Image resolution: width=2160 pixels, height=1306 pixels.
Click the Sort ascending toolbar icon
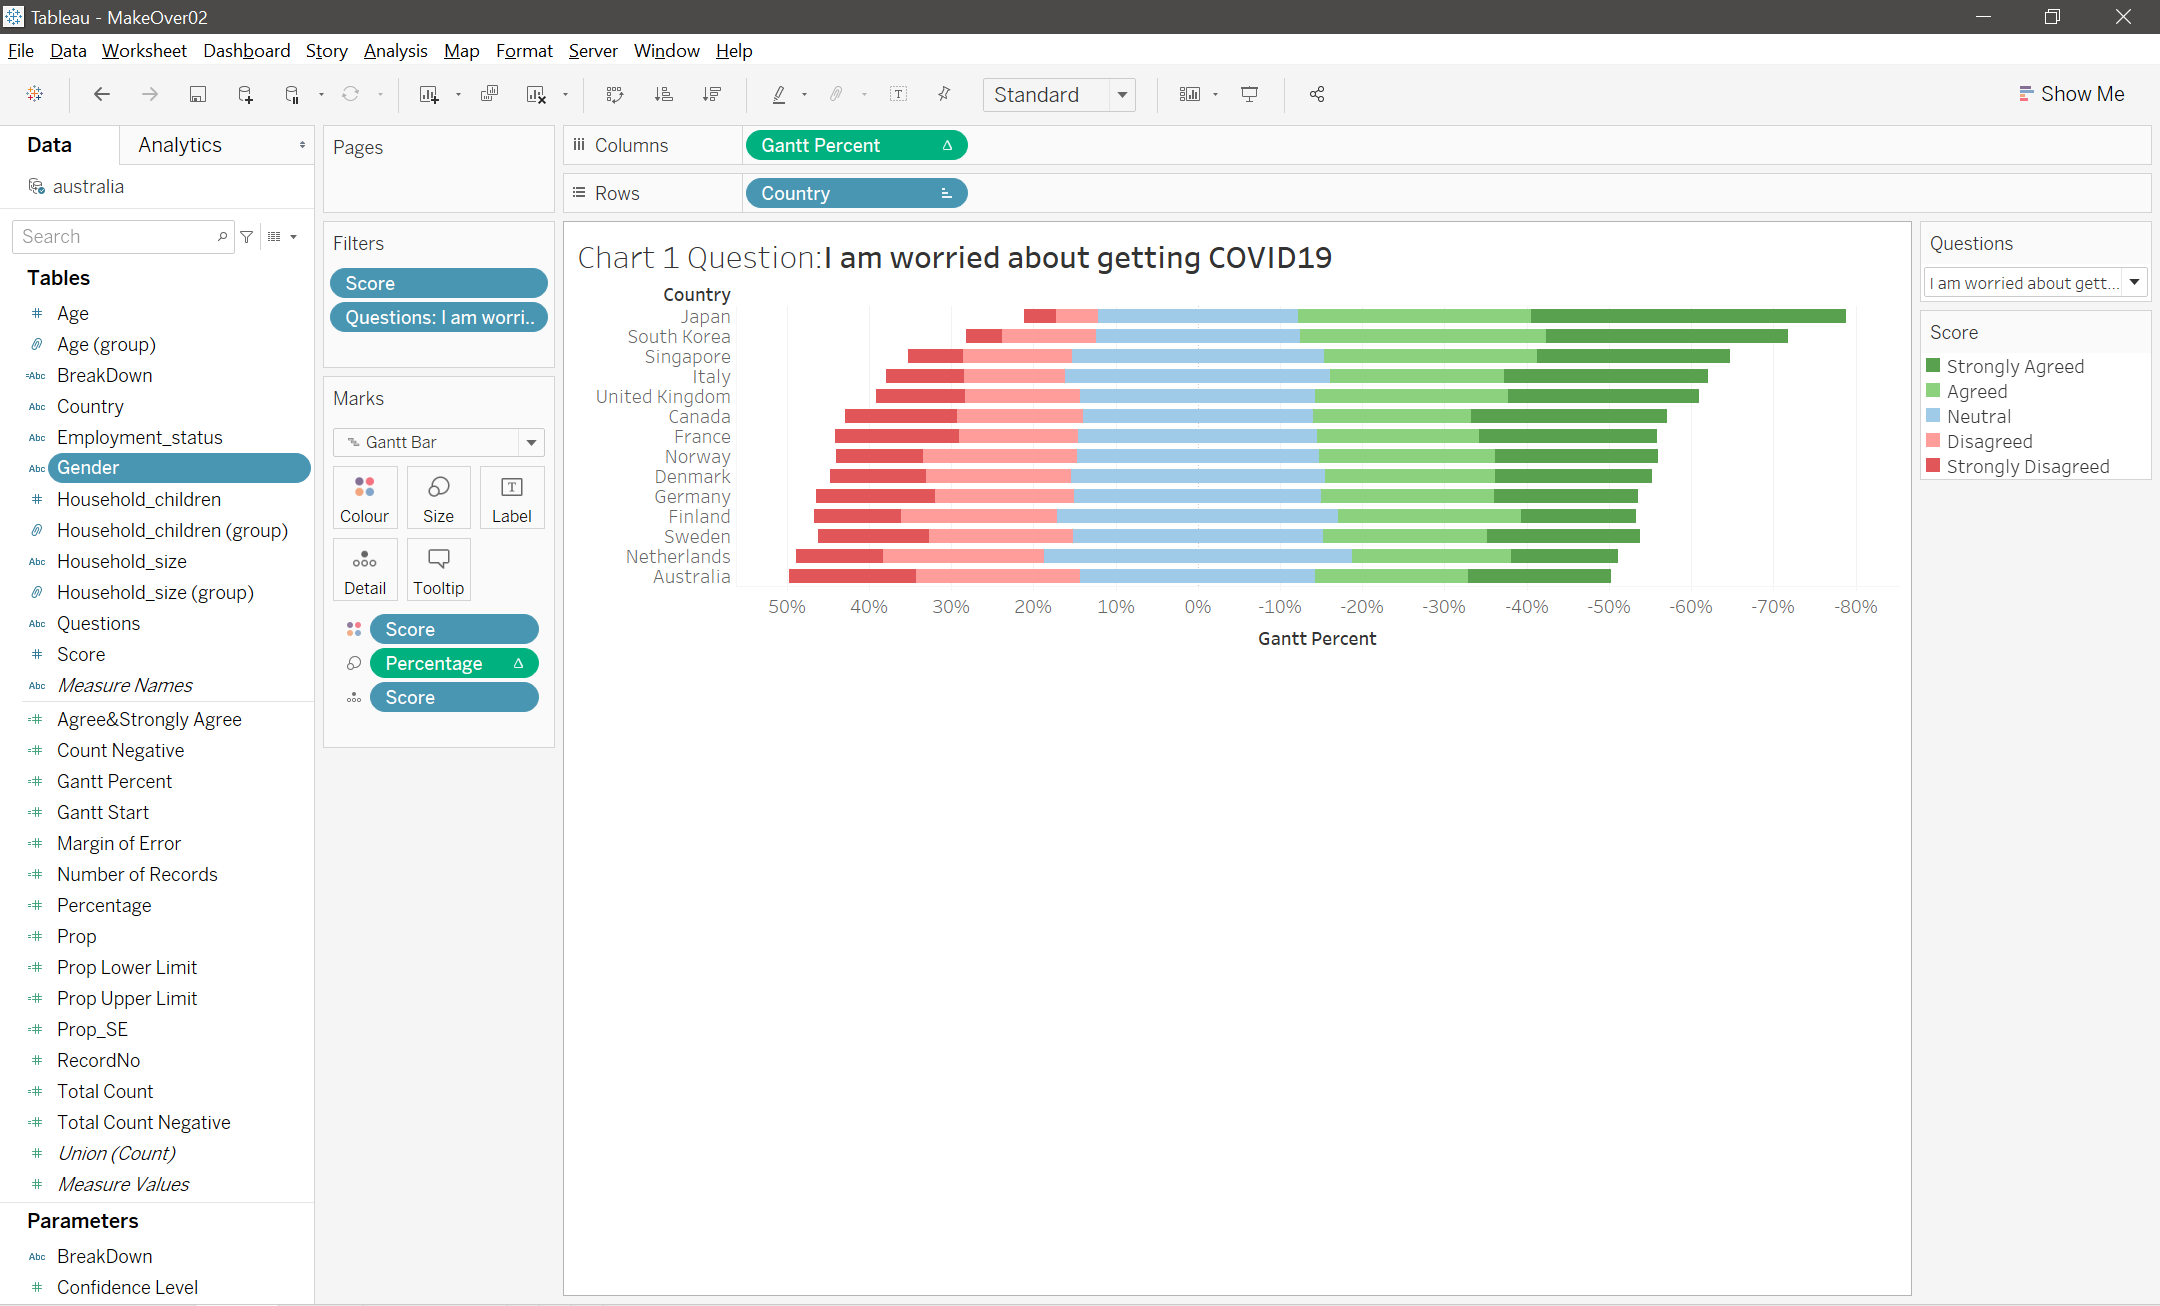pyautogui.click(x=663, y=94)
